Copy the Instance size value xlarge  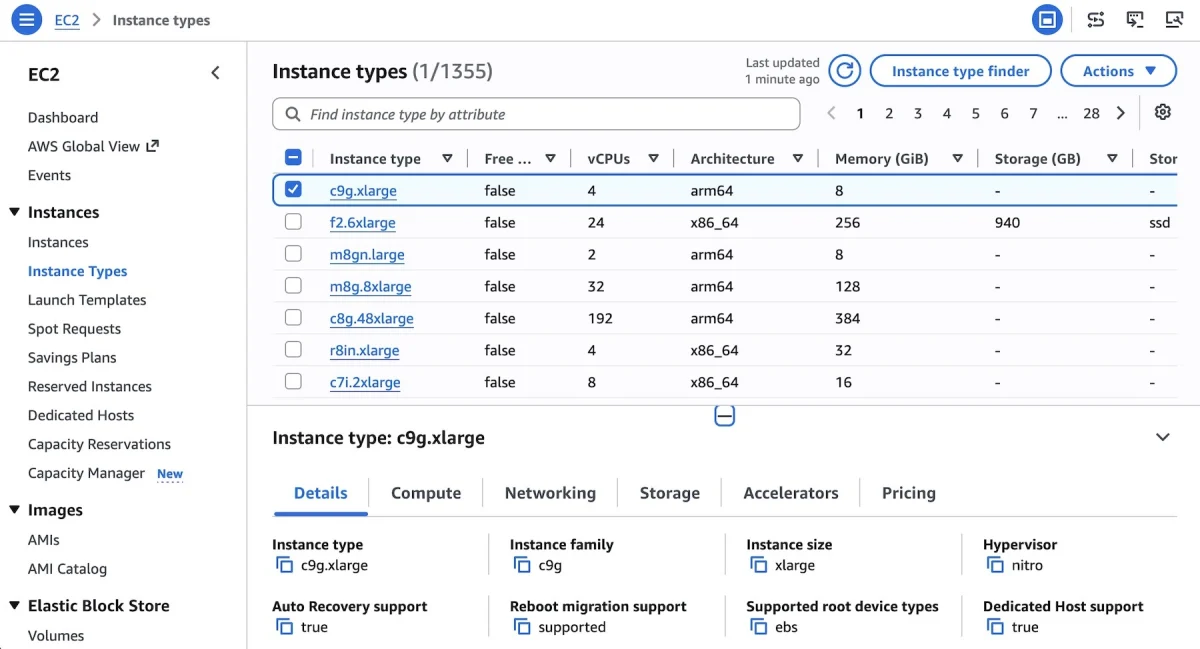tap(758, 565)
